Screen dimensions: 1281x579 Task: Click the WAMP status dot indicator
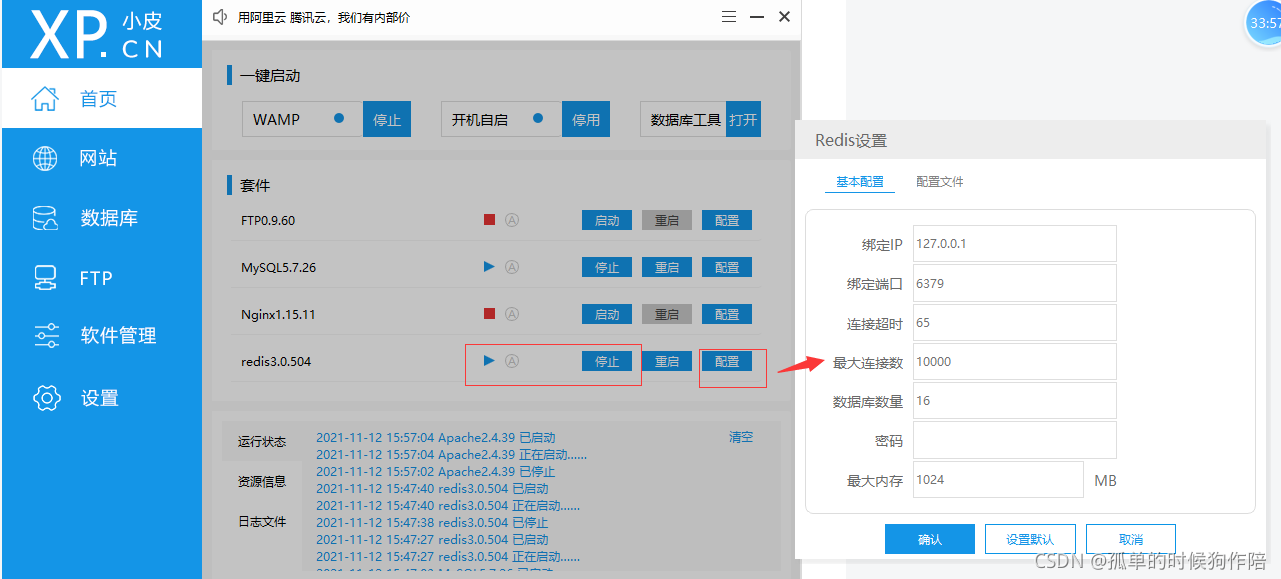point(339,118)
